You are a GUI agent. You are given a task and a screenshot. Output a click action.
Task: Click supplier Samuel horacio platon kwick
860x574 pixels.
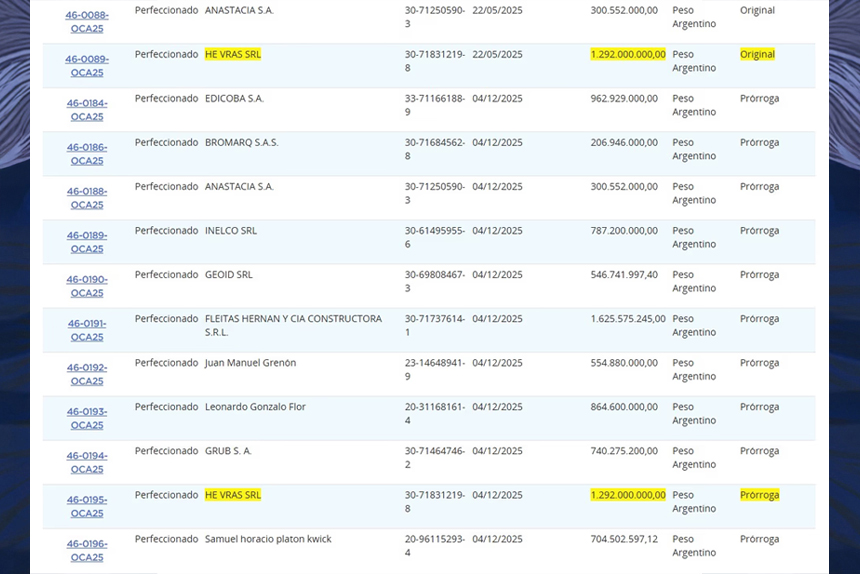coord(268,539)
